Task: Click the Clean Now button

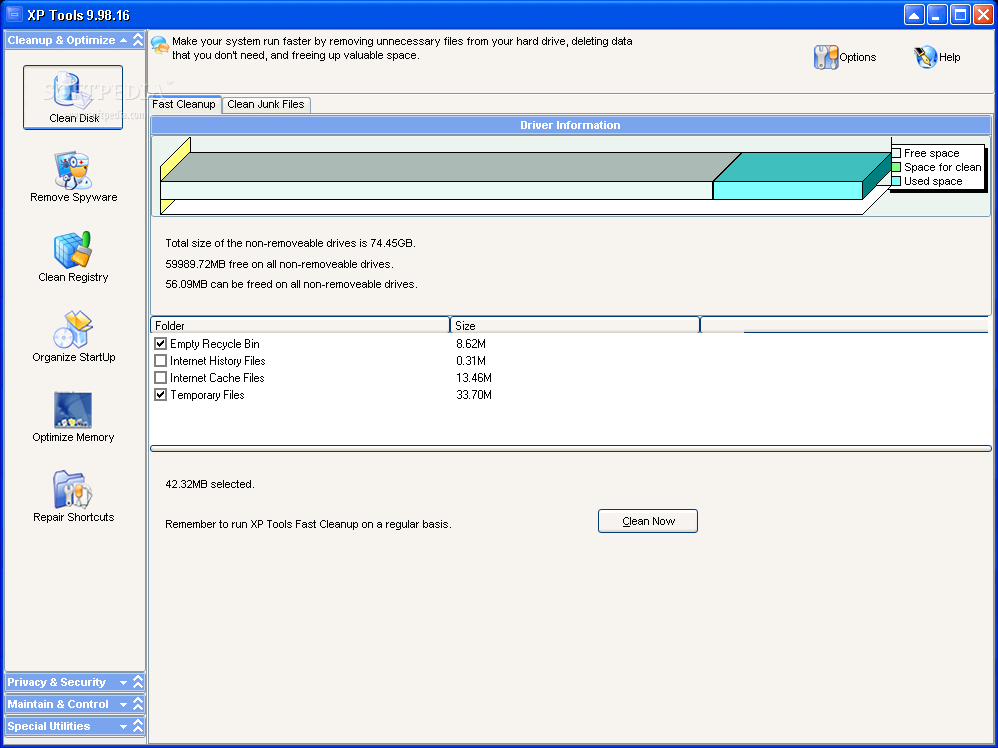Action: (x=648, y=521)
